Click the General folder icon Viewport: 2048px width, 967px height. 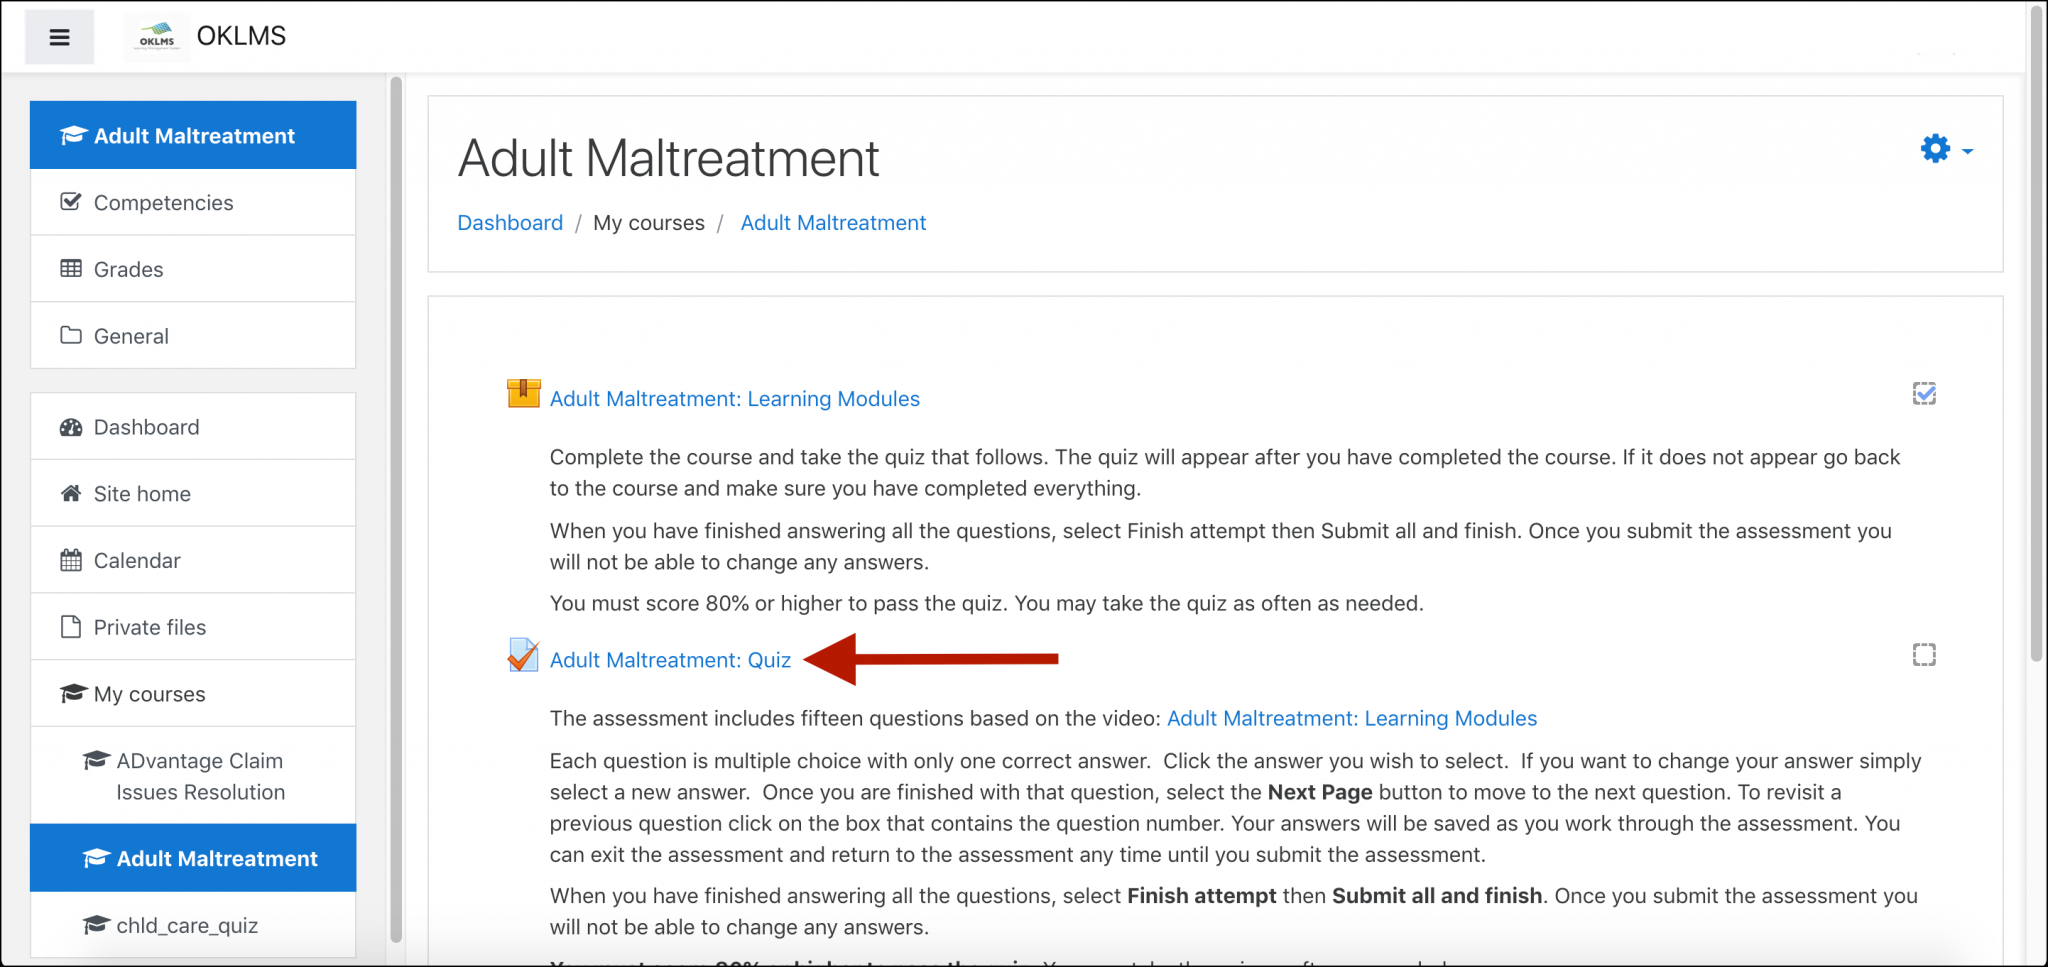tap(70, 336)
